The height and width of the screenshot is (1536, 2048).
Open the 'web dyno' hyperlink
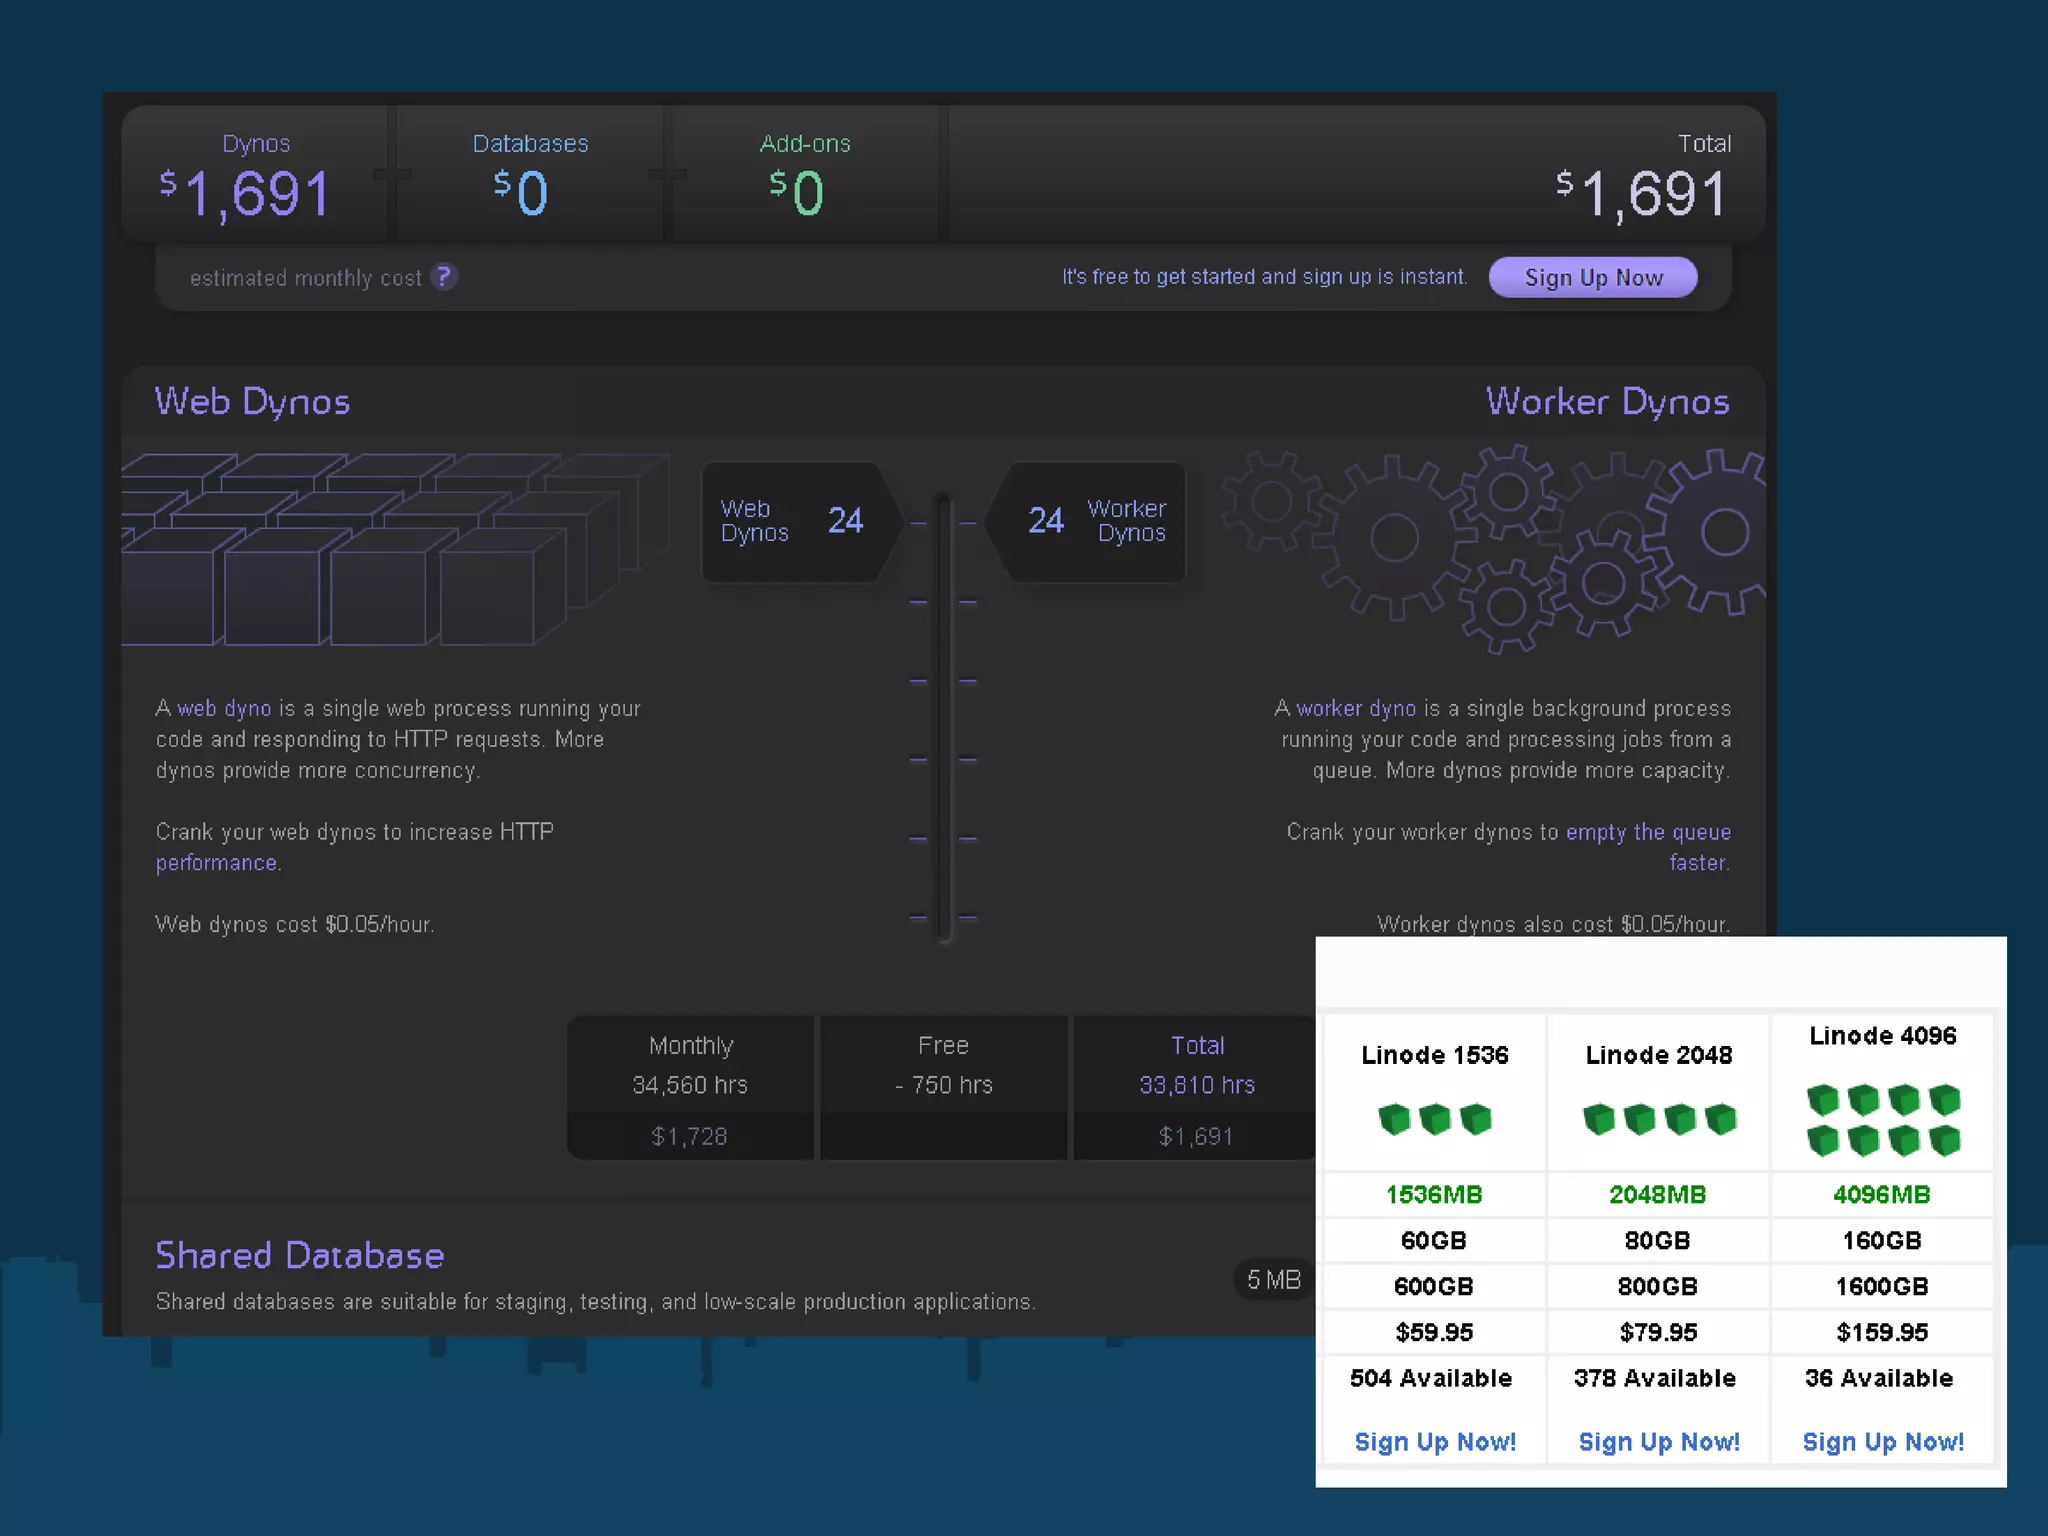(224, 709)
